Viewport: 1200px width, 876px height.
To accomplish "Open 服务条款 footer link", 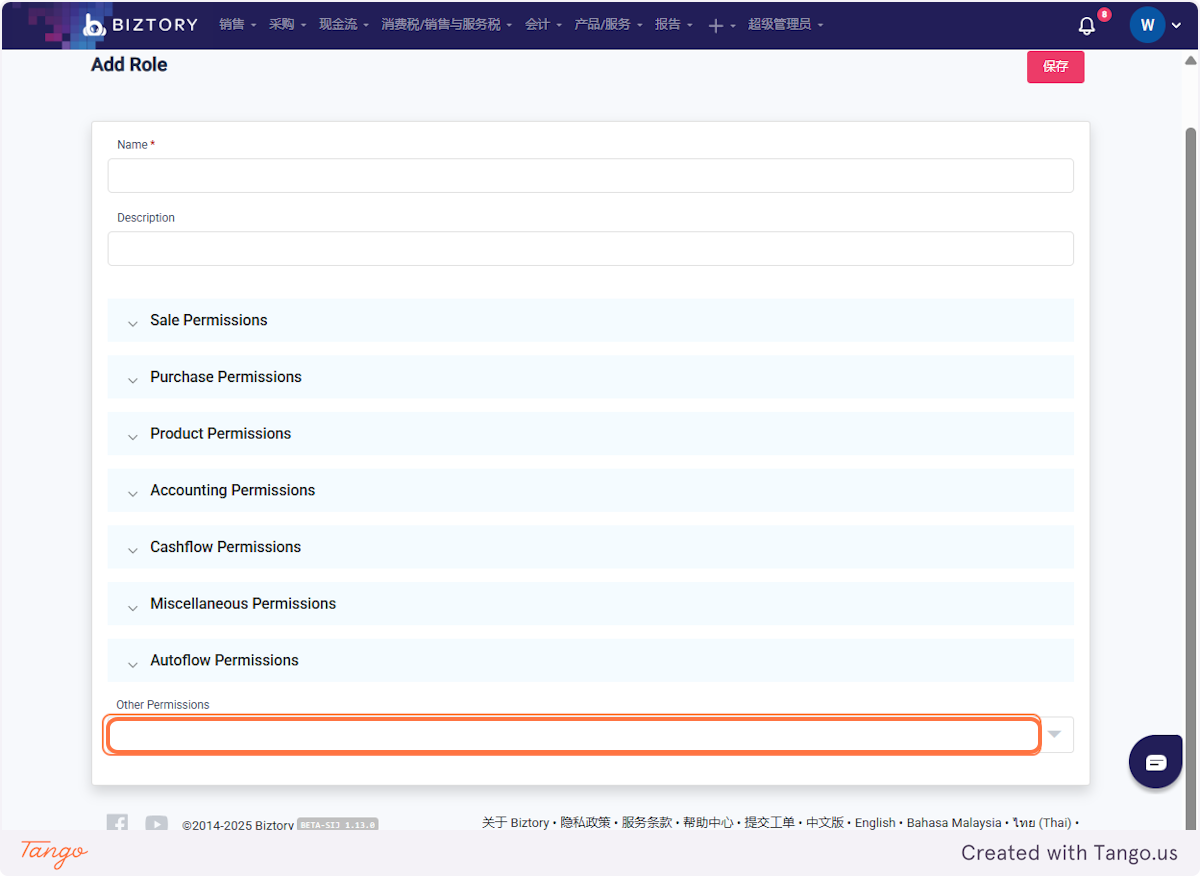I will point(647,823).
